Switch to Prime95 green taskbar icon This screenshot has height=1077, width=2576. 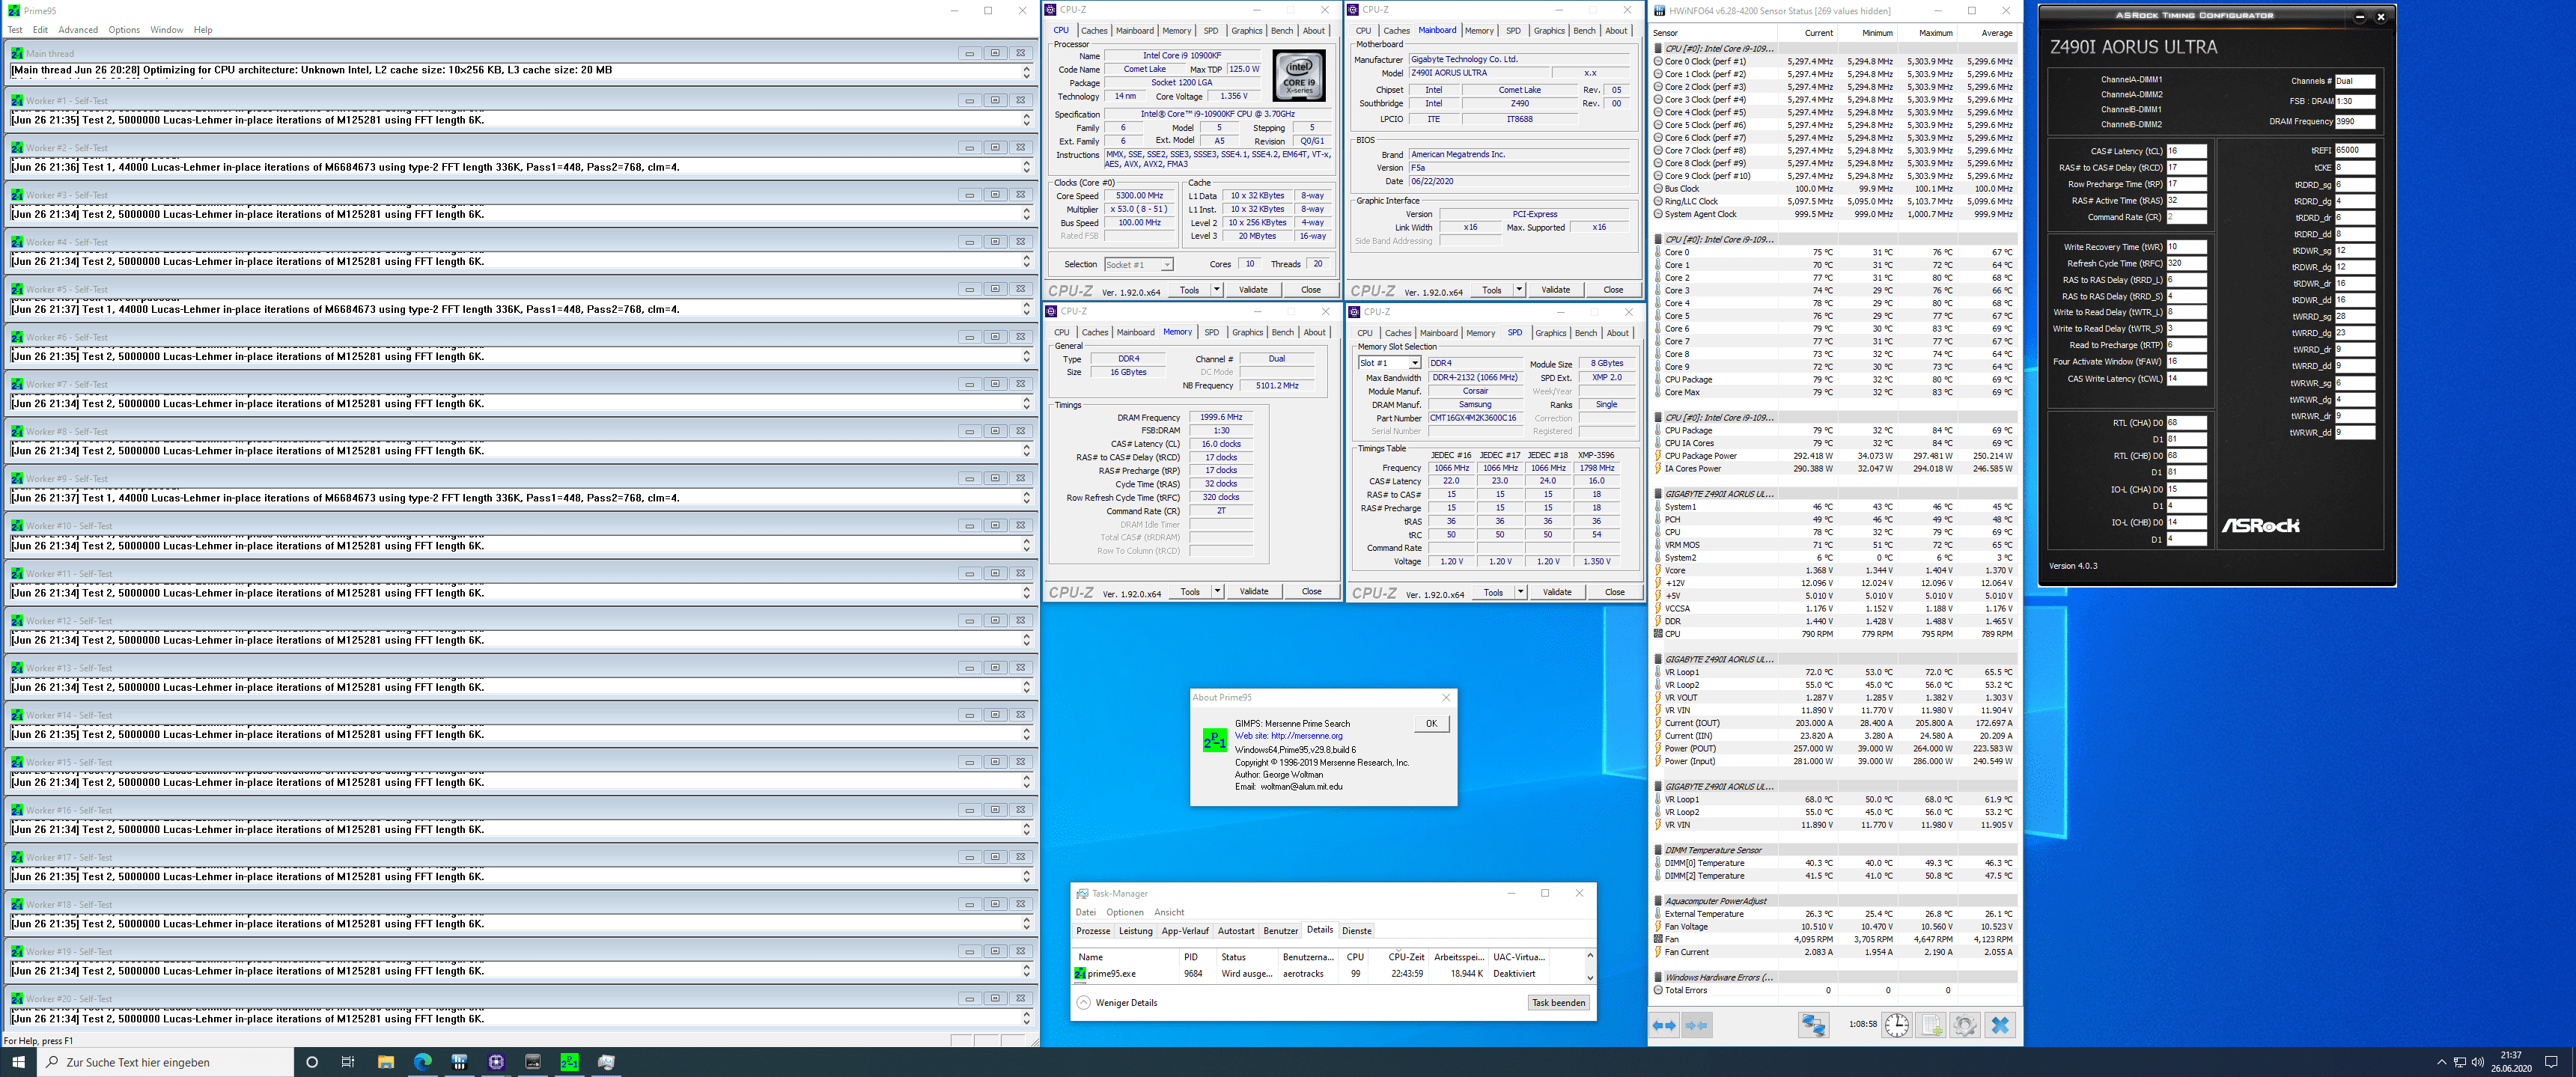coord(569,1062)
